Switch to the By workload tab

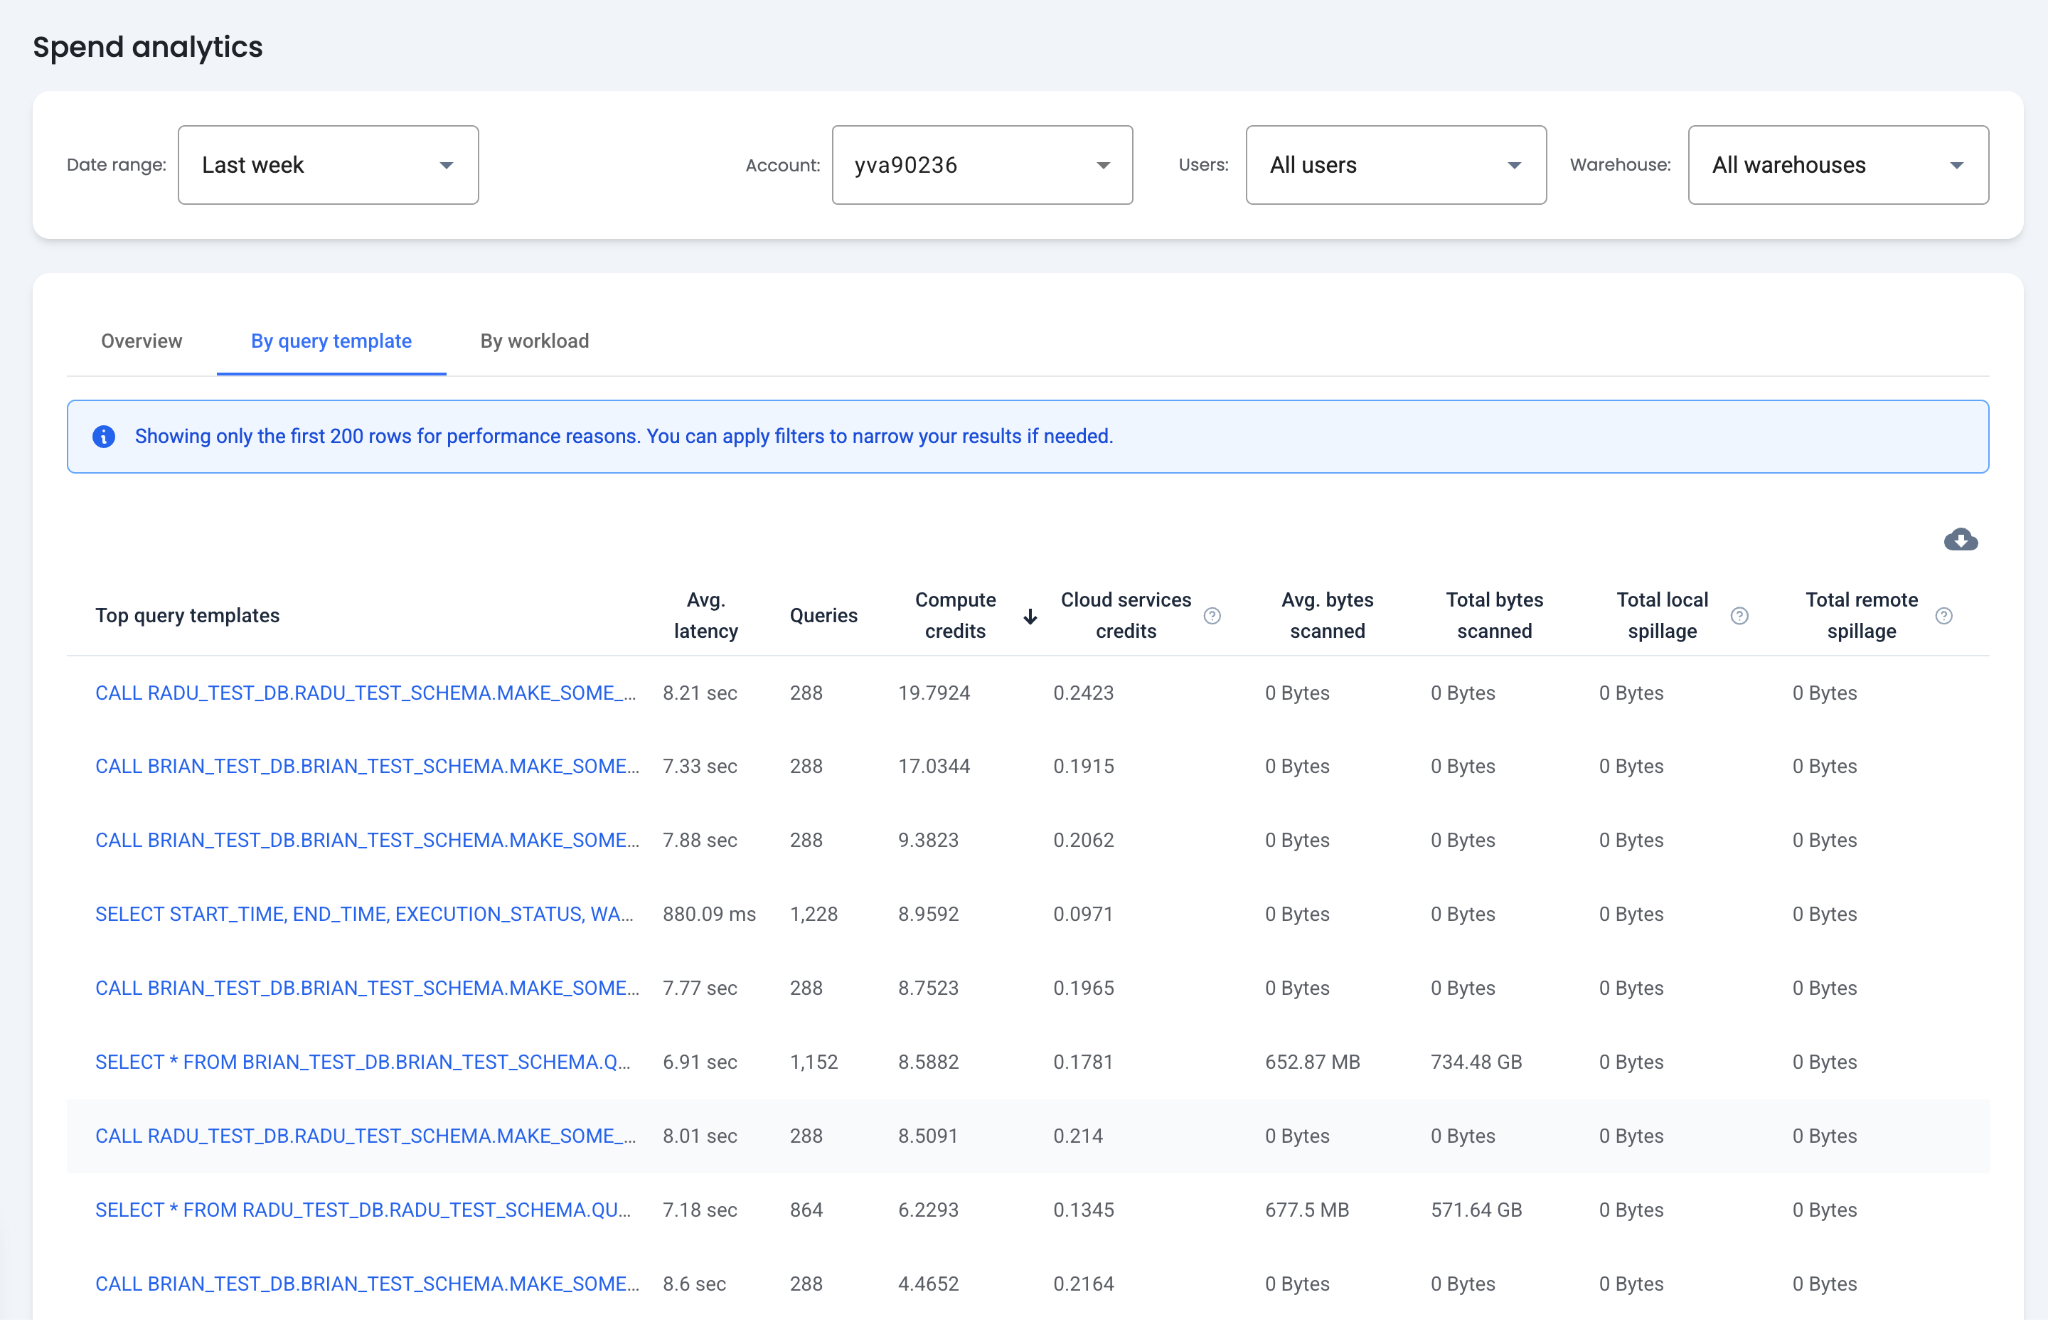pos(534,341)
